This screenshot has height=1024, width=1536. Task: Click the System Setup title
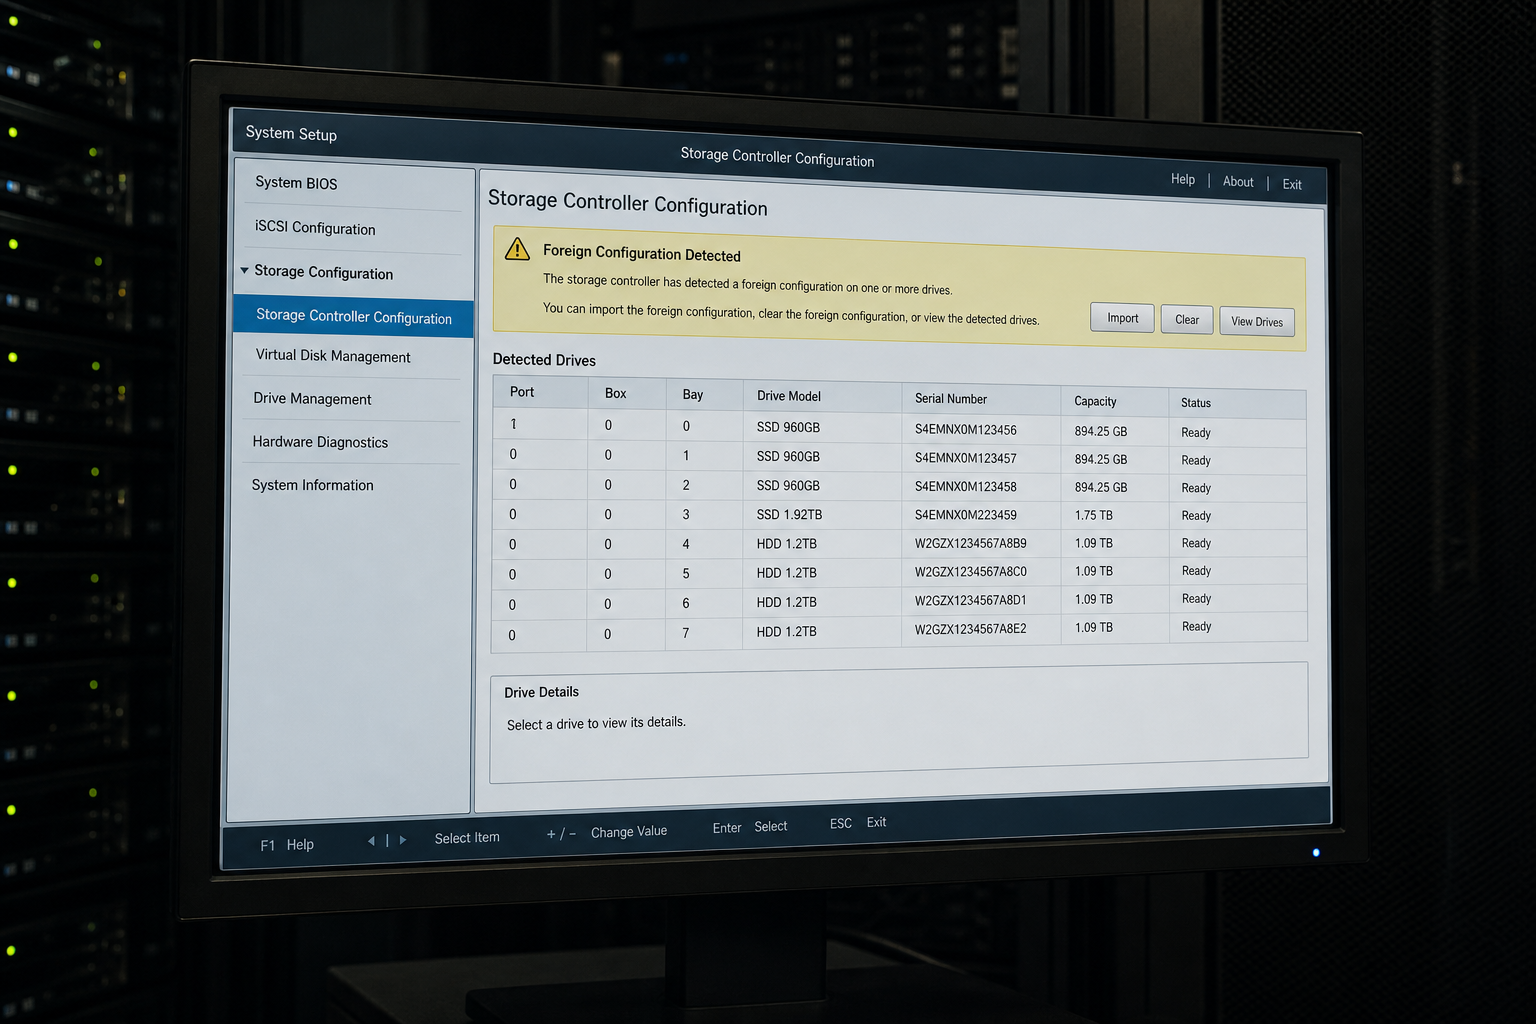pyautogui.click(x=291, y=133)
